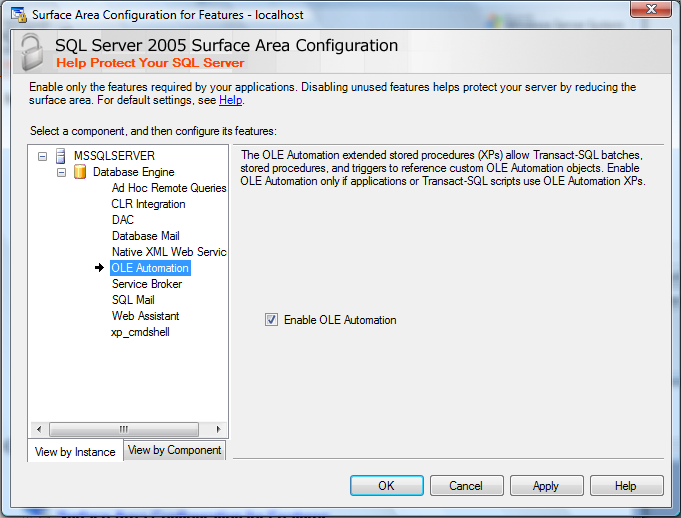Image resolution: width=681 pixels, height=518 pixels.
Task: Select SQL Mail in the tree
Action: [133, 300]
